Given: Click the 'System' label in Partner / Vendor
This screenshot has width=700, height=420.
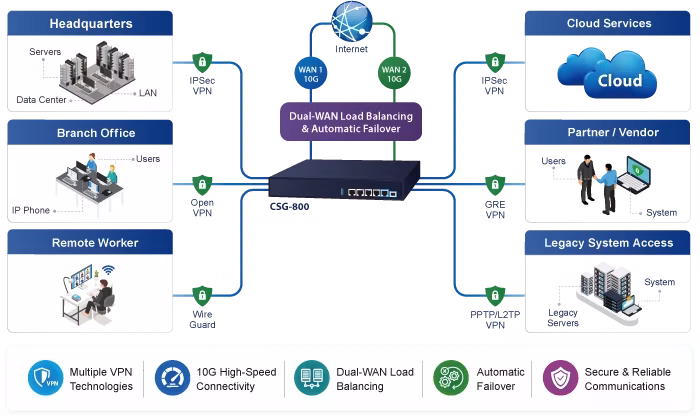Looking at the screenshot, I should click(x=662, y=213).
